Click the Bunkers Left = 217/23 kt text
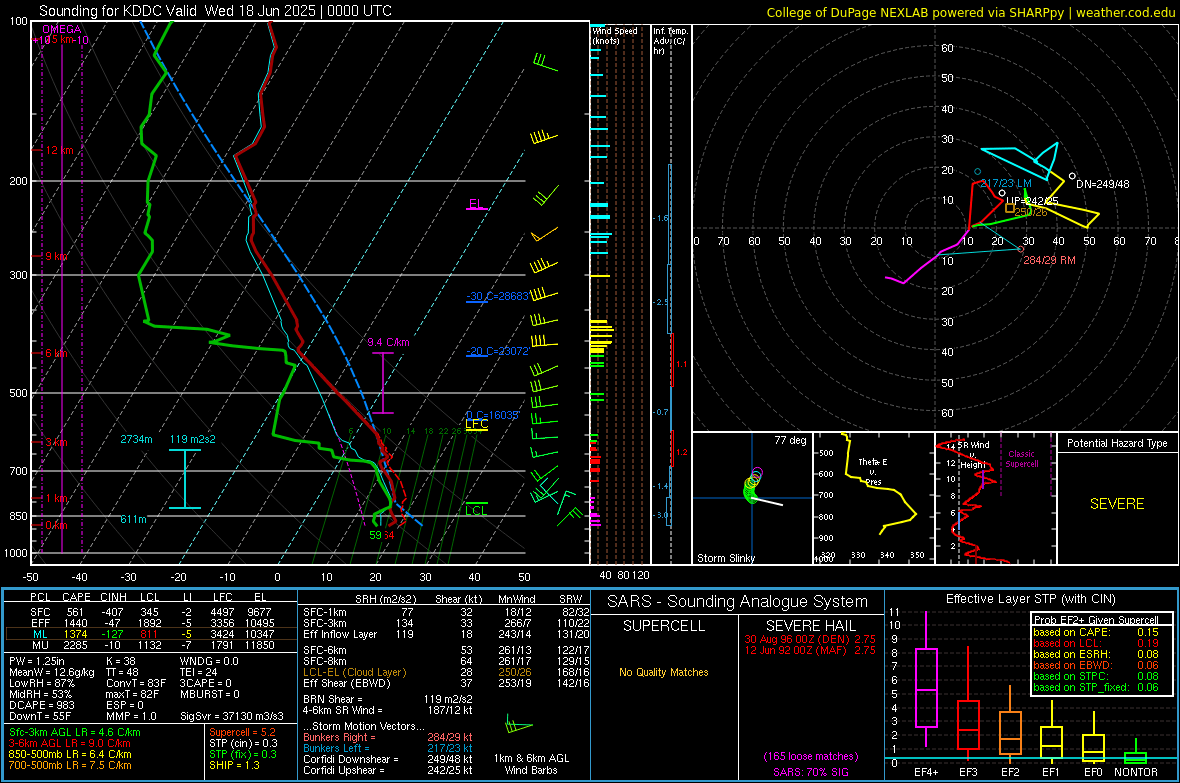The height and width of the screenshot is (783, 1180). point(388,748)
